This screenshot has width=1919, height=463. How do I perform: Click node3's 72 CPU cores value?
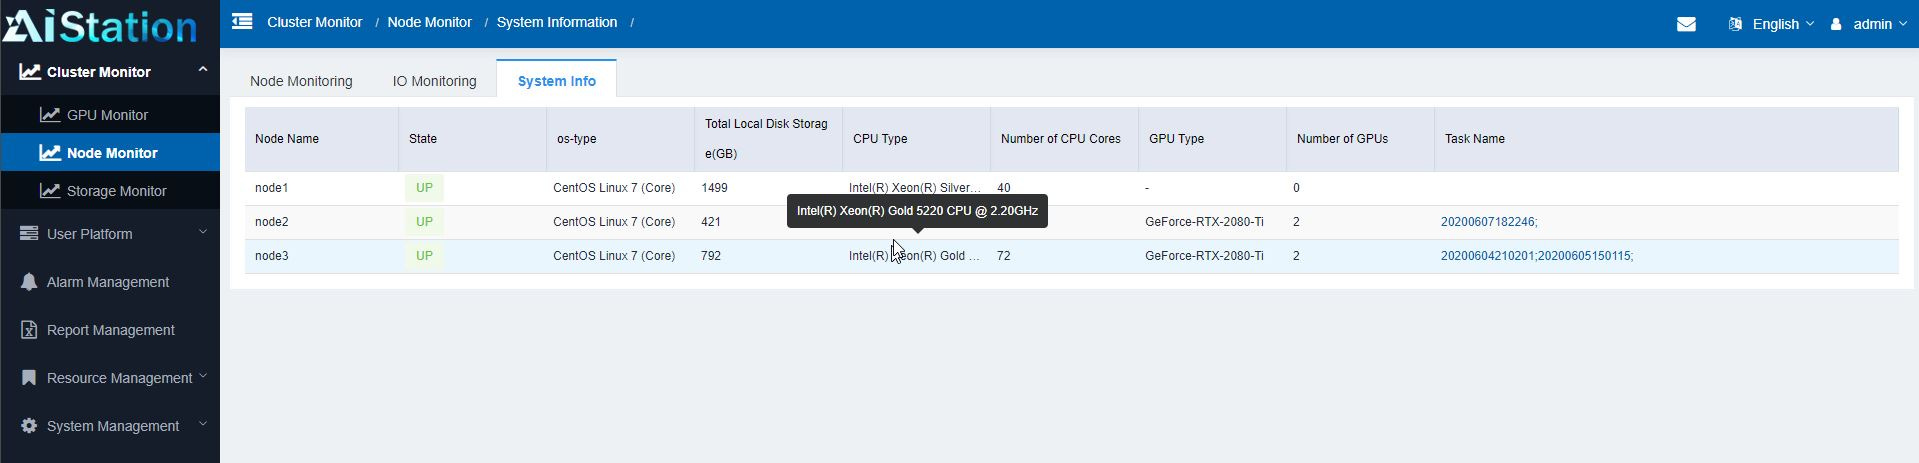click(x=1003, y=256)
